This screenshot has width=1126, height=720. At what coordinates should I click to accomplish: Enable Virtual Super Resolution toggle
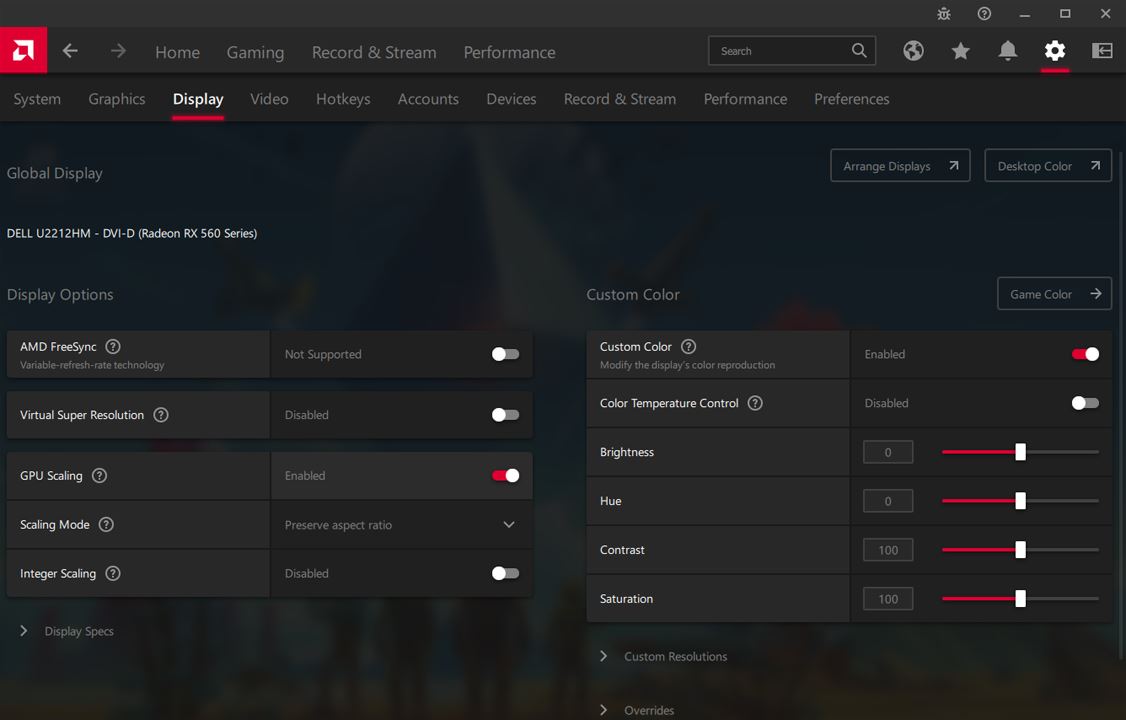pos(505,415)
